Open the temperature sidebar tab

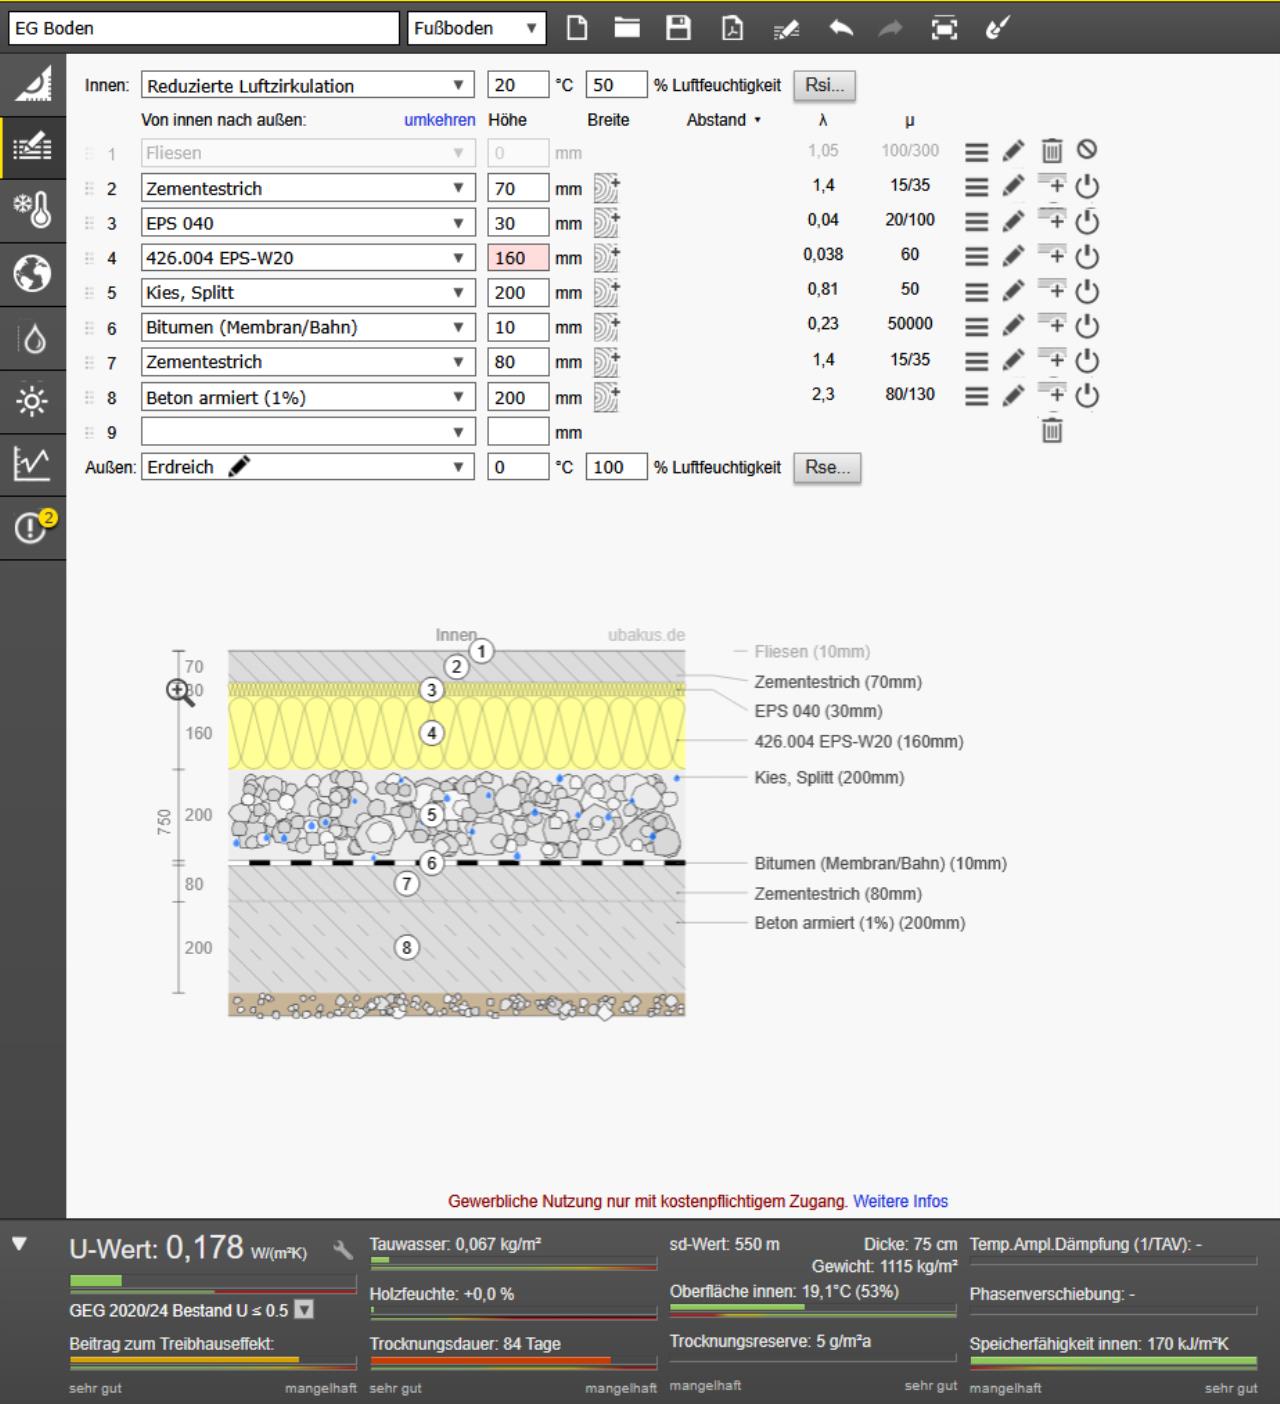click(x=32, y=210)
